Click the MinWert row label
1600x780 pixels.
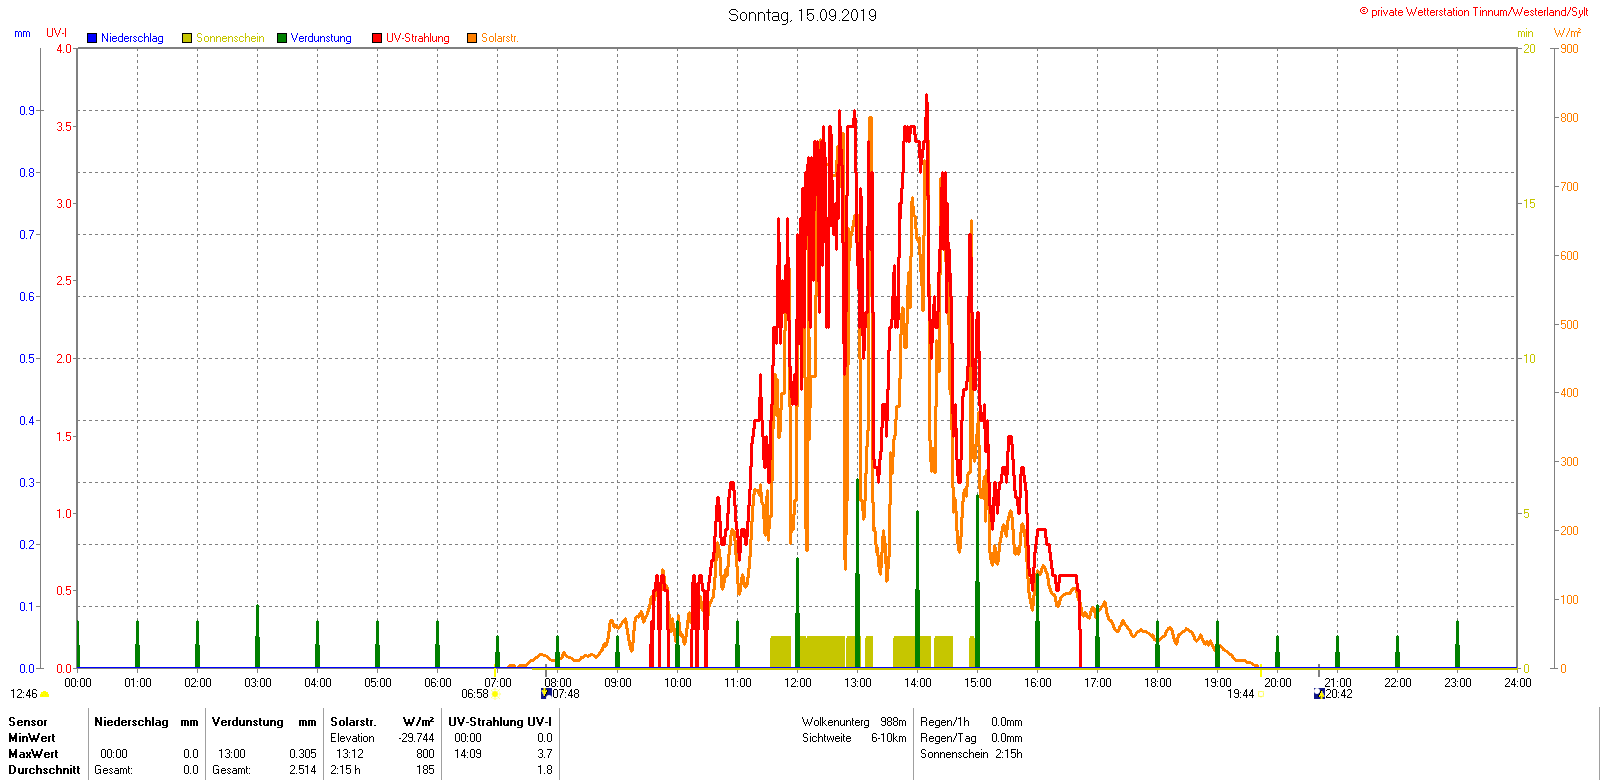pos(32,738)
